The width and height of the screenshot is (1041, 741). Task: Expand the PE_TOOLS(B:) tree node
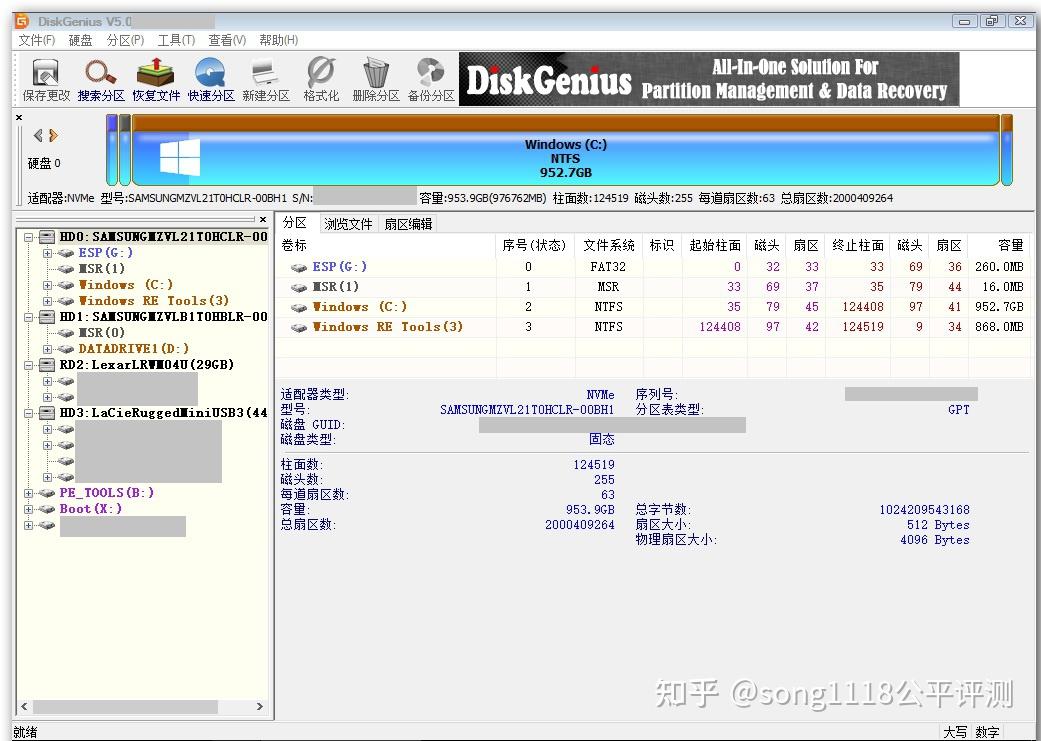(28, 492)
